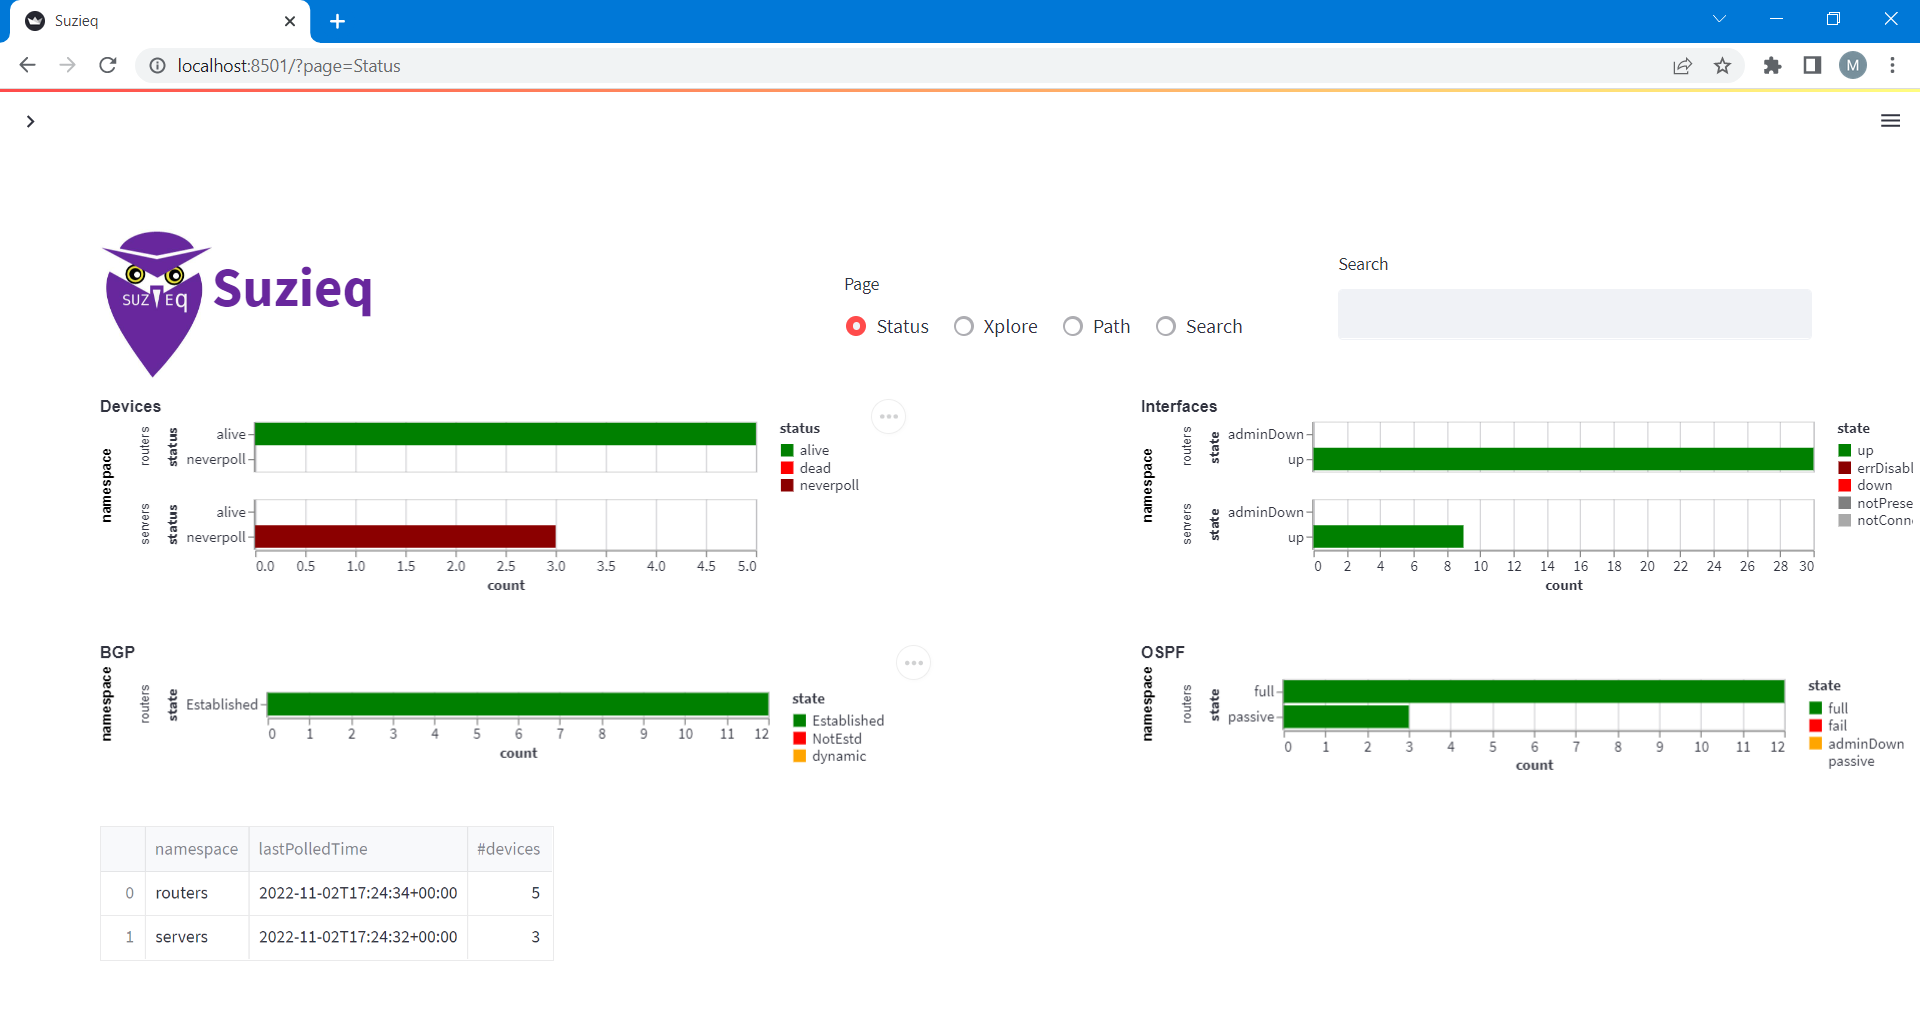Click the Suzieq owl logo
Screen dimensions: 1920x1030
156,304
